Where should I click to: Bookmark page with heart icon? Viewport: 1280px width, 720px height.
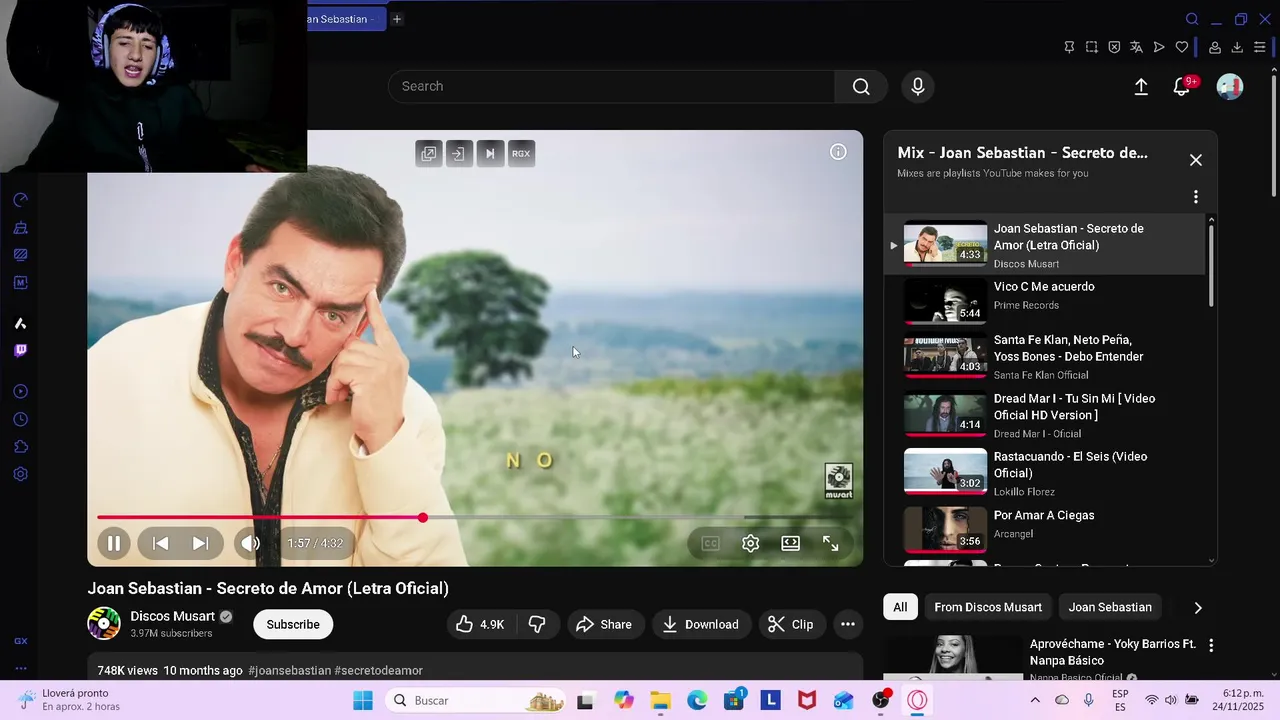click(1182, 47)
